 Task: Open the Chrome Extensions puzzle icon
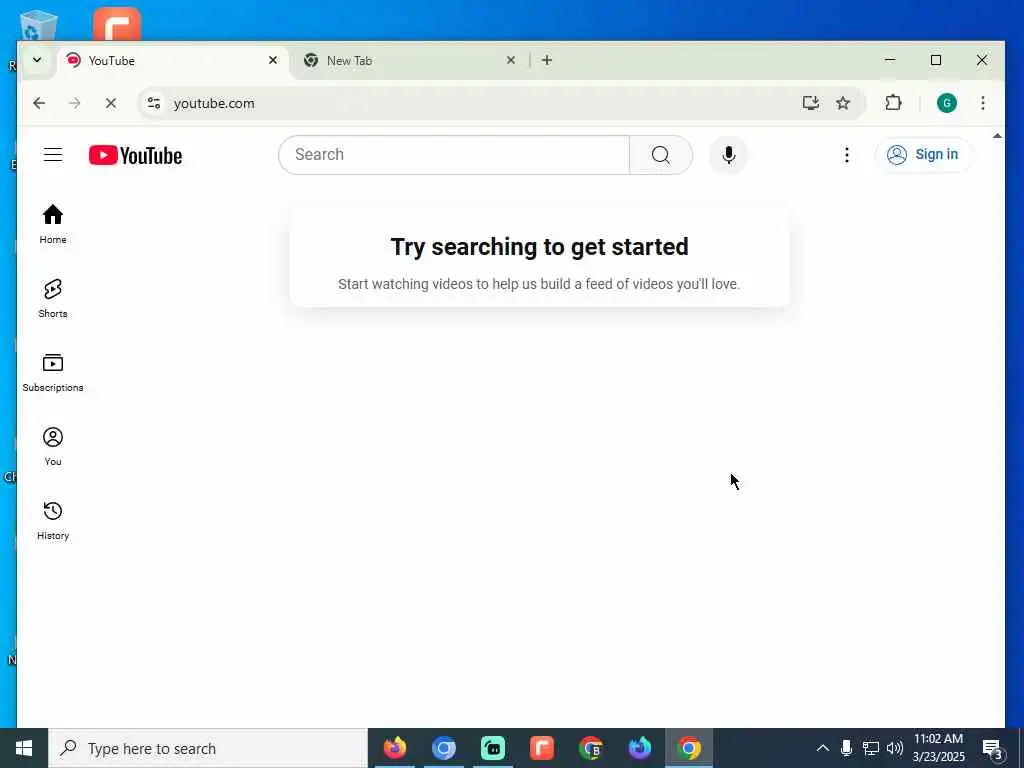[893, 103]
